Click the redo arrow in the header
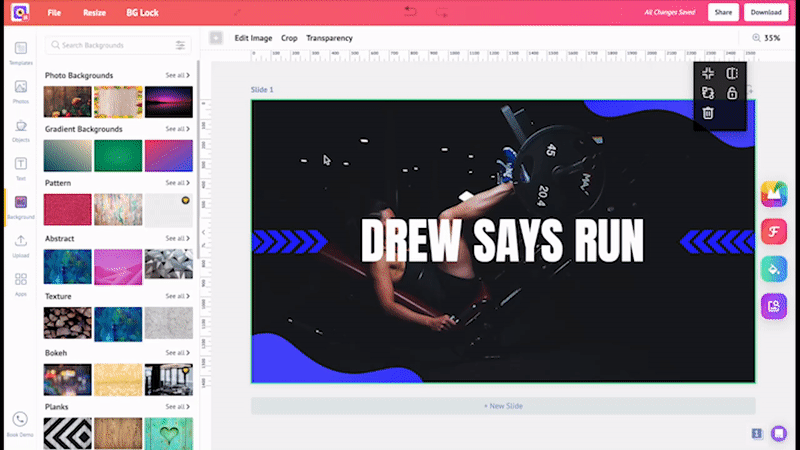The height and width of the screenshot is (450, 800). (442, 12)
